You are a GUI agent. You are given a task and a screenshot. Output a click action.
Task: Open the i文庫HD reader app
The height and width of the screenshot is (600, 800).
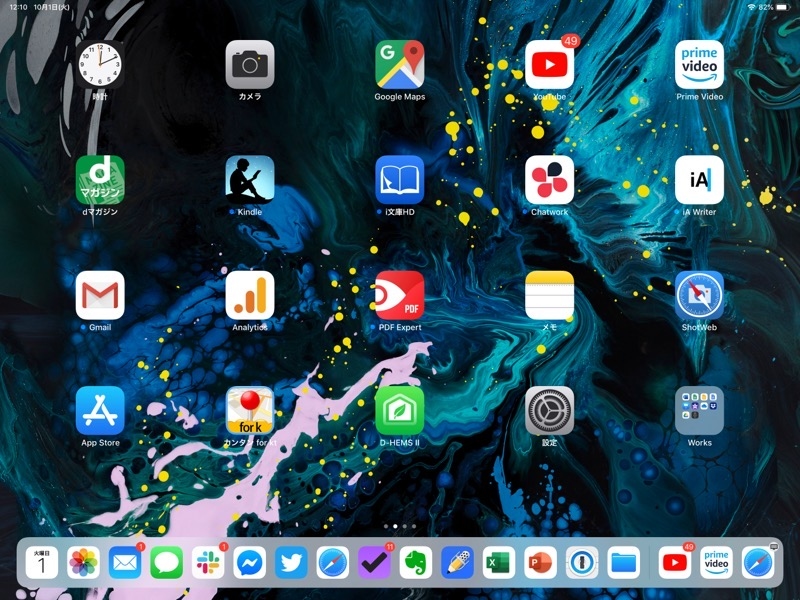pyautogui.click(x=399, y=180)
